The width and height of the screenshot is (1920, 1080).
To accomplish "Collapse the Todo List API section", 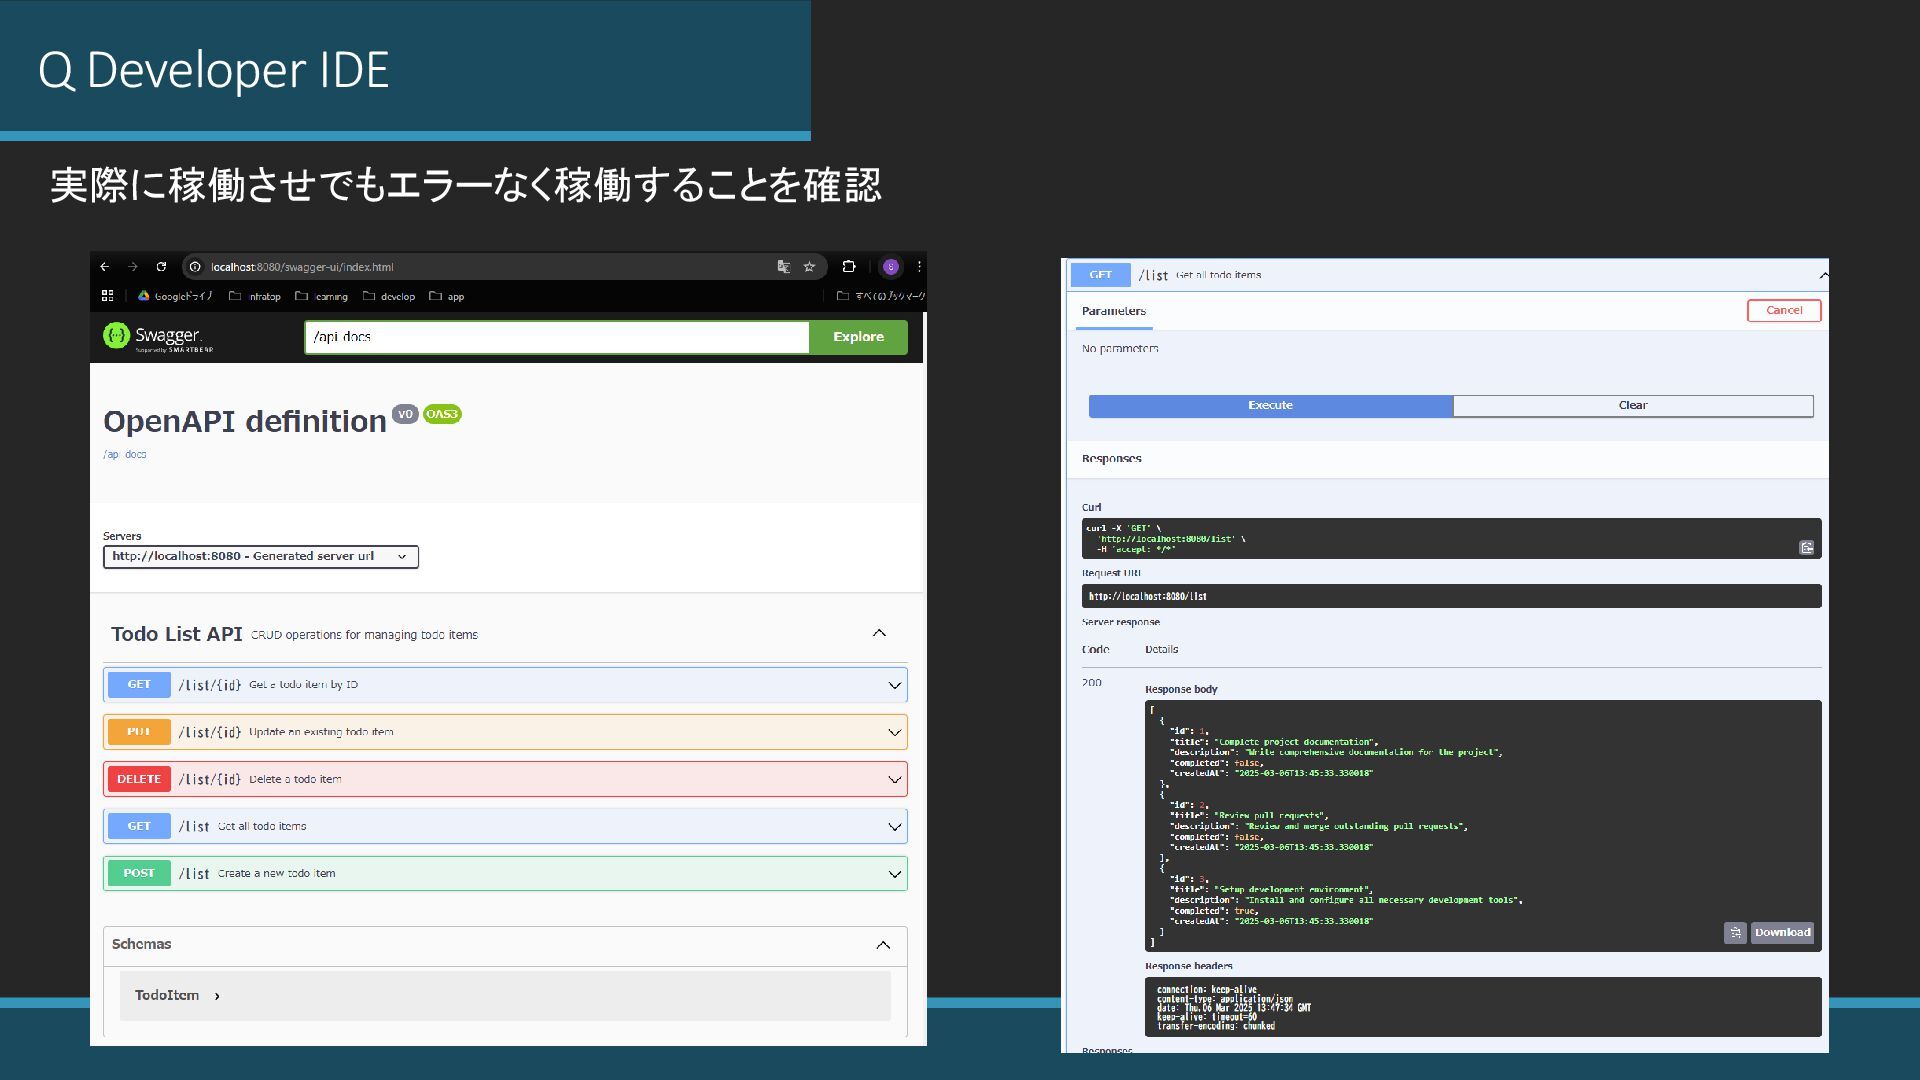I will point(879,633).
